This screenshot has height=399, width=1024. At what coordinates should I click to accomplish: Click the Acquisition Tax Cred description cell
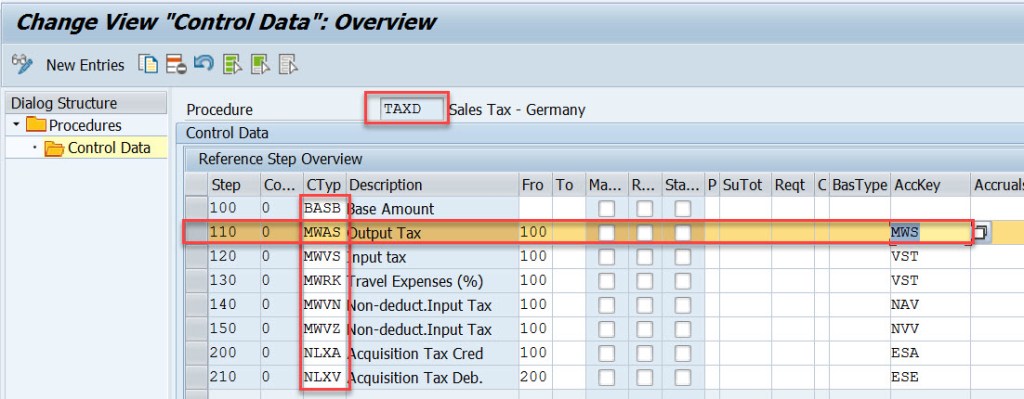pyautogui.click(x=432, y=353)
